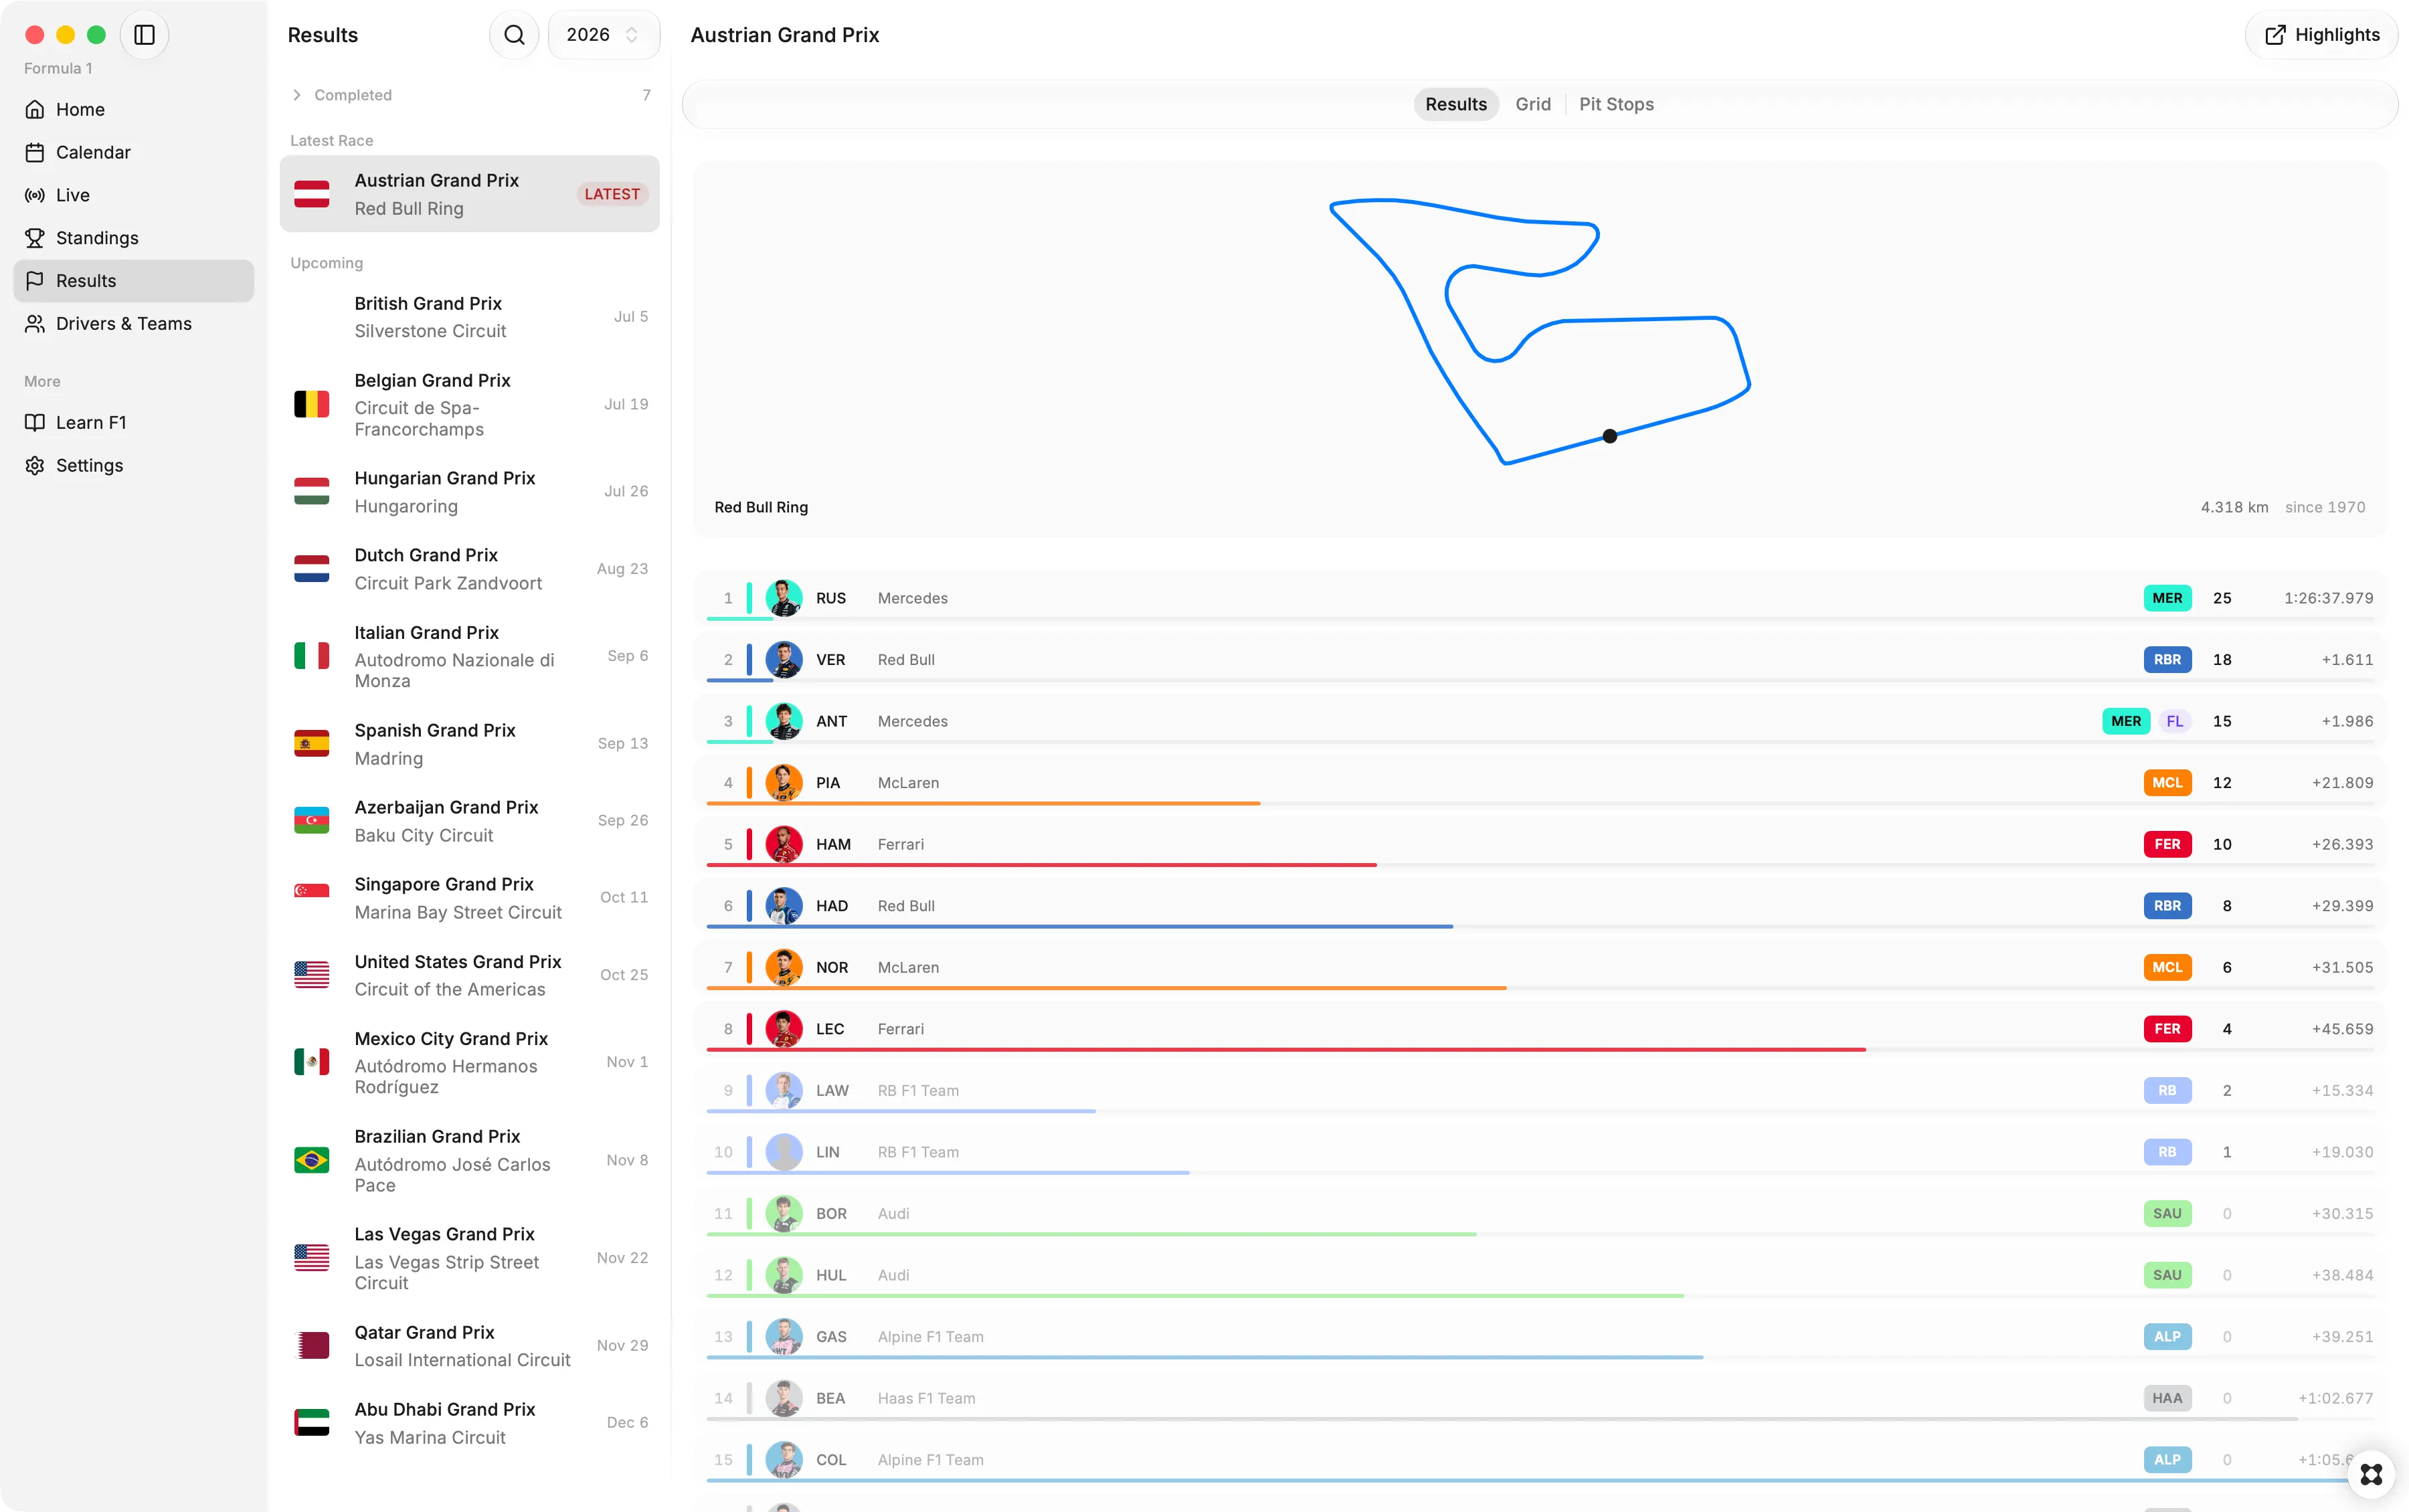Open Settings in the sidebar
The height and width of the screenshot is (1512, 2409).
(134, 465)
